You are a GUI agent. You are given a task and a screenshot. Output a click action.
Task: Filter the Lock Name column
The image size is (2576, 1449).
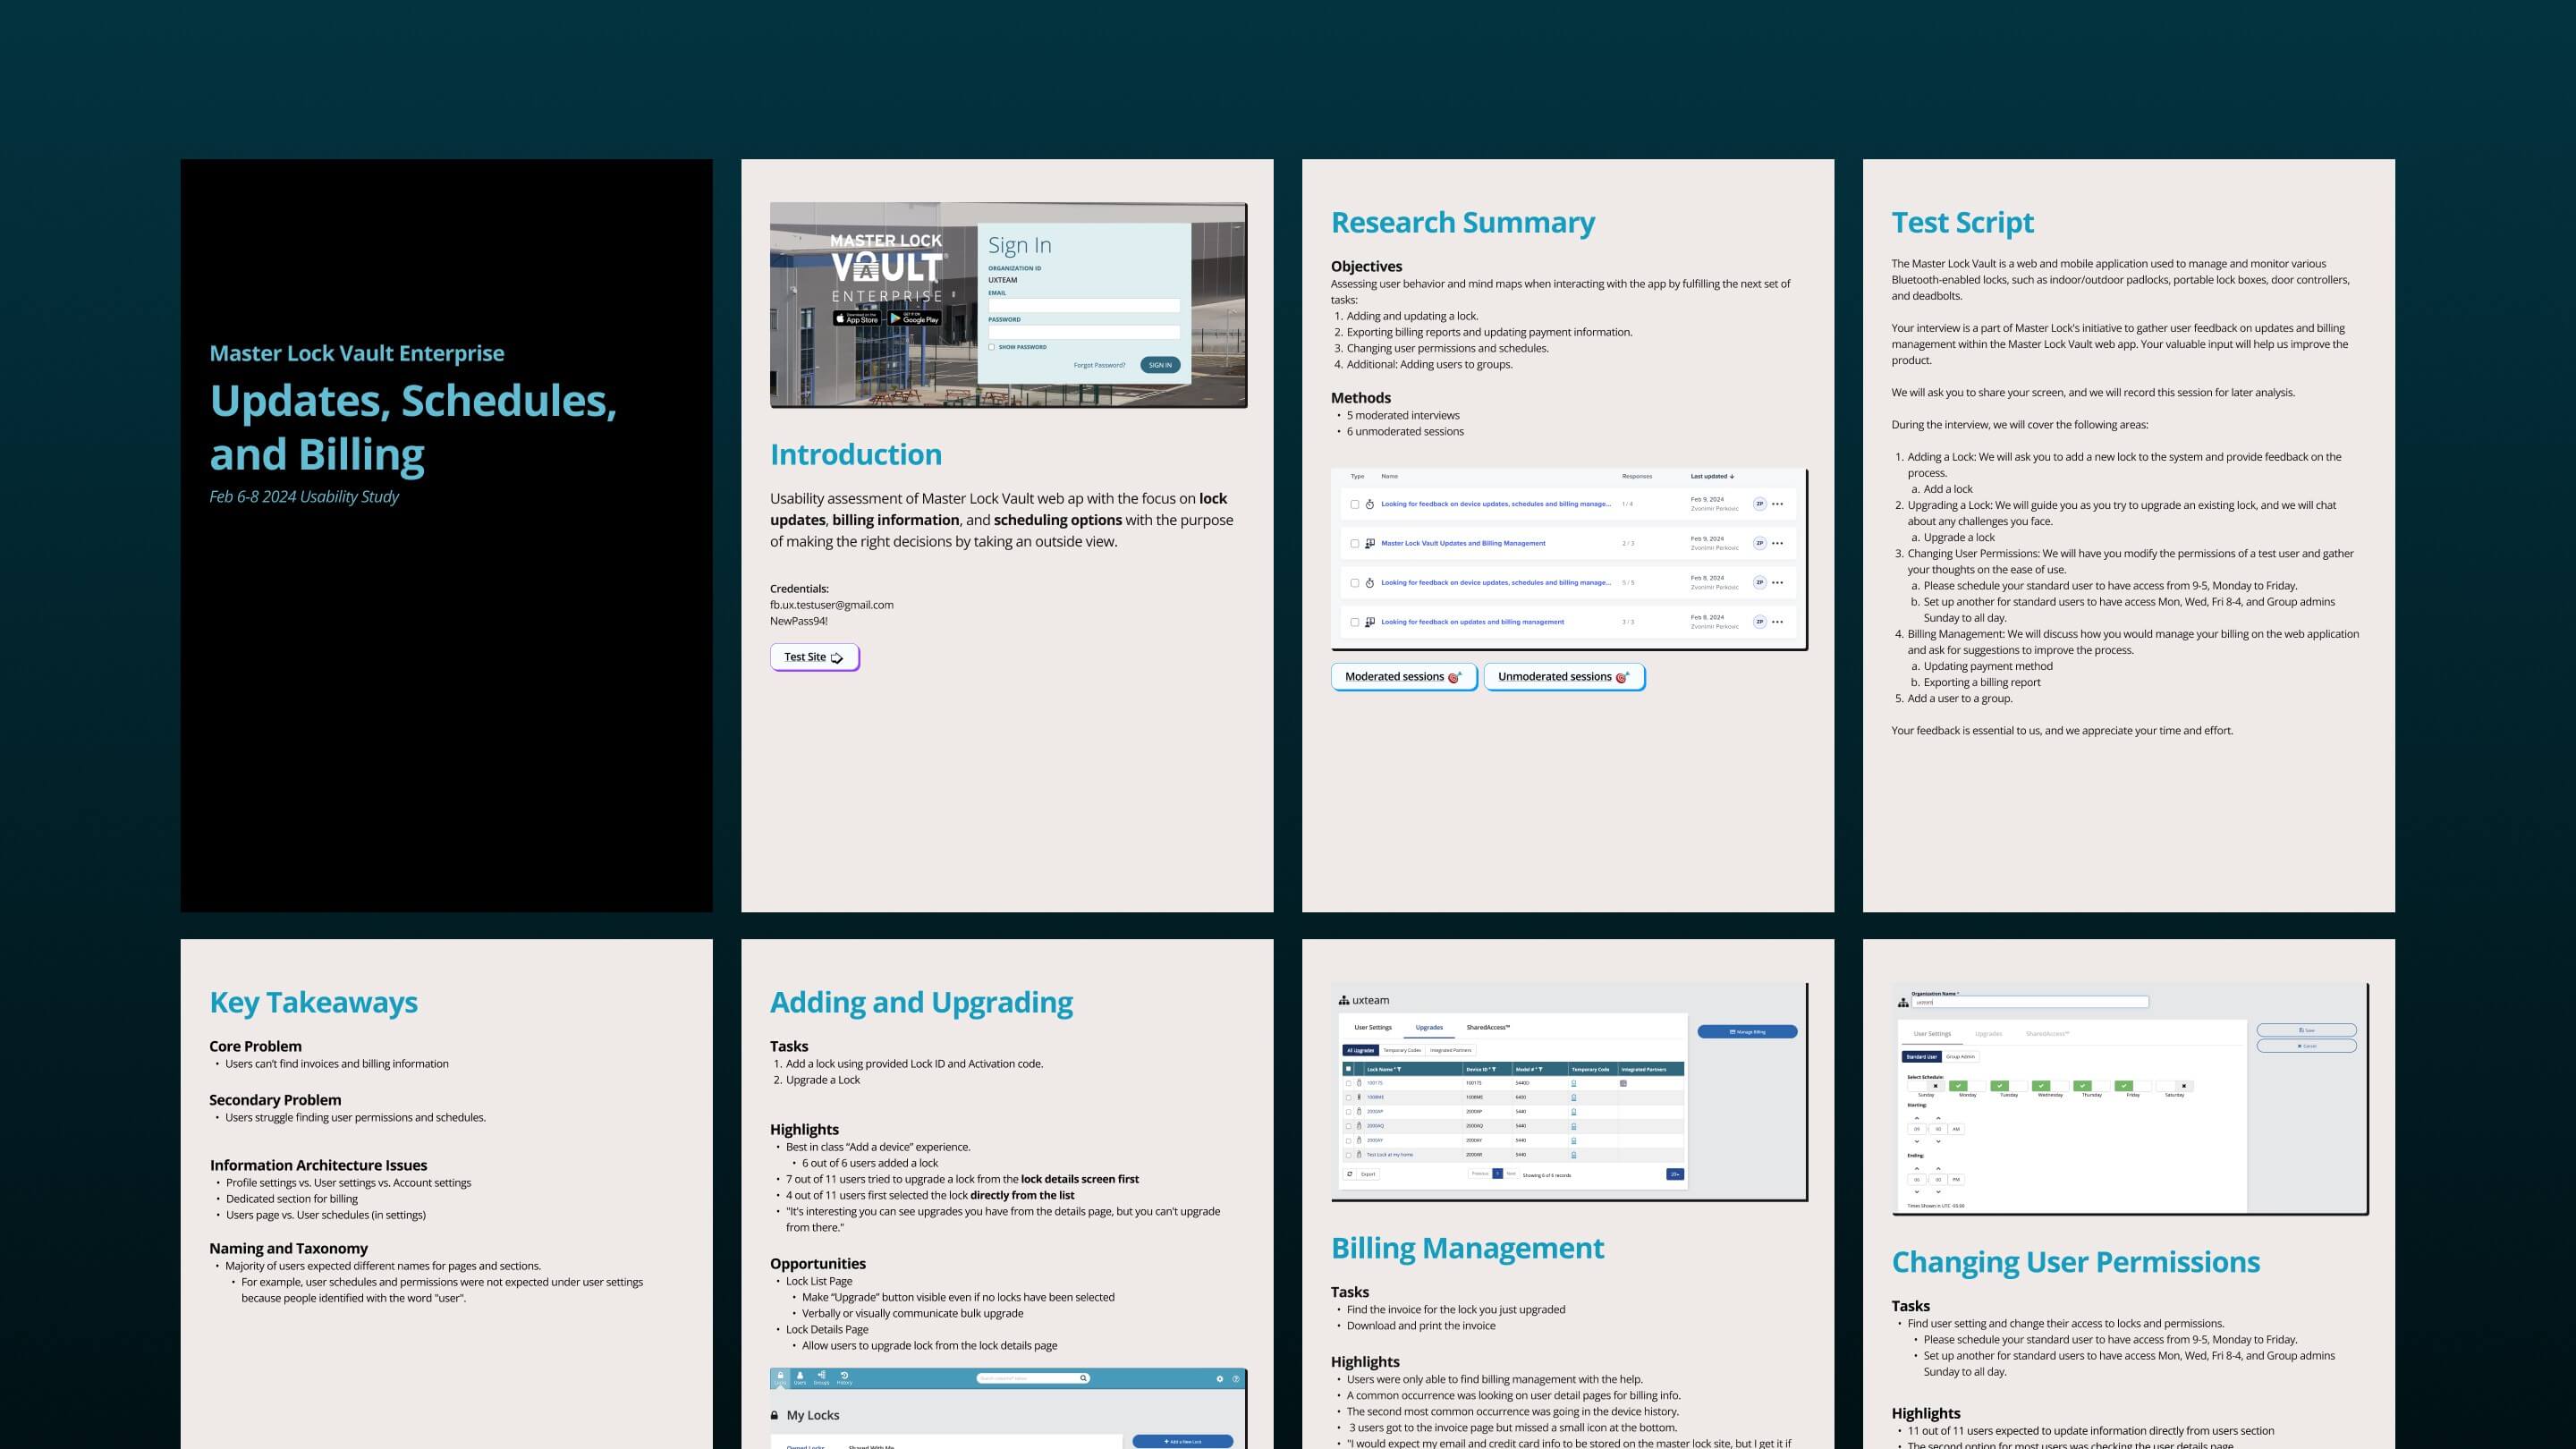[1399, 1069]
